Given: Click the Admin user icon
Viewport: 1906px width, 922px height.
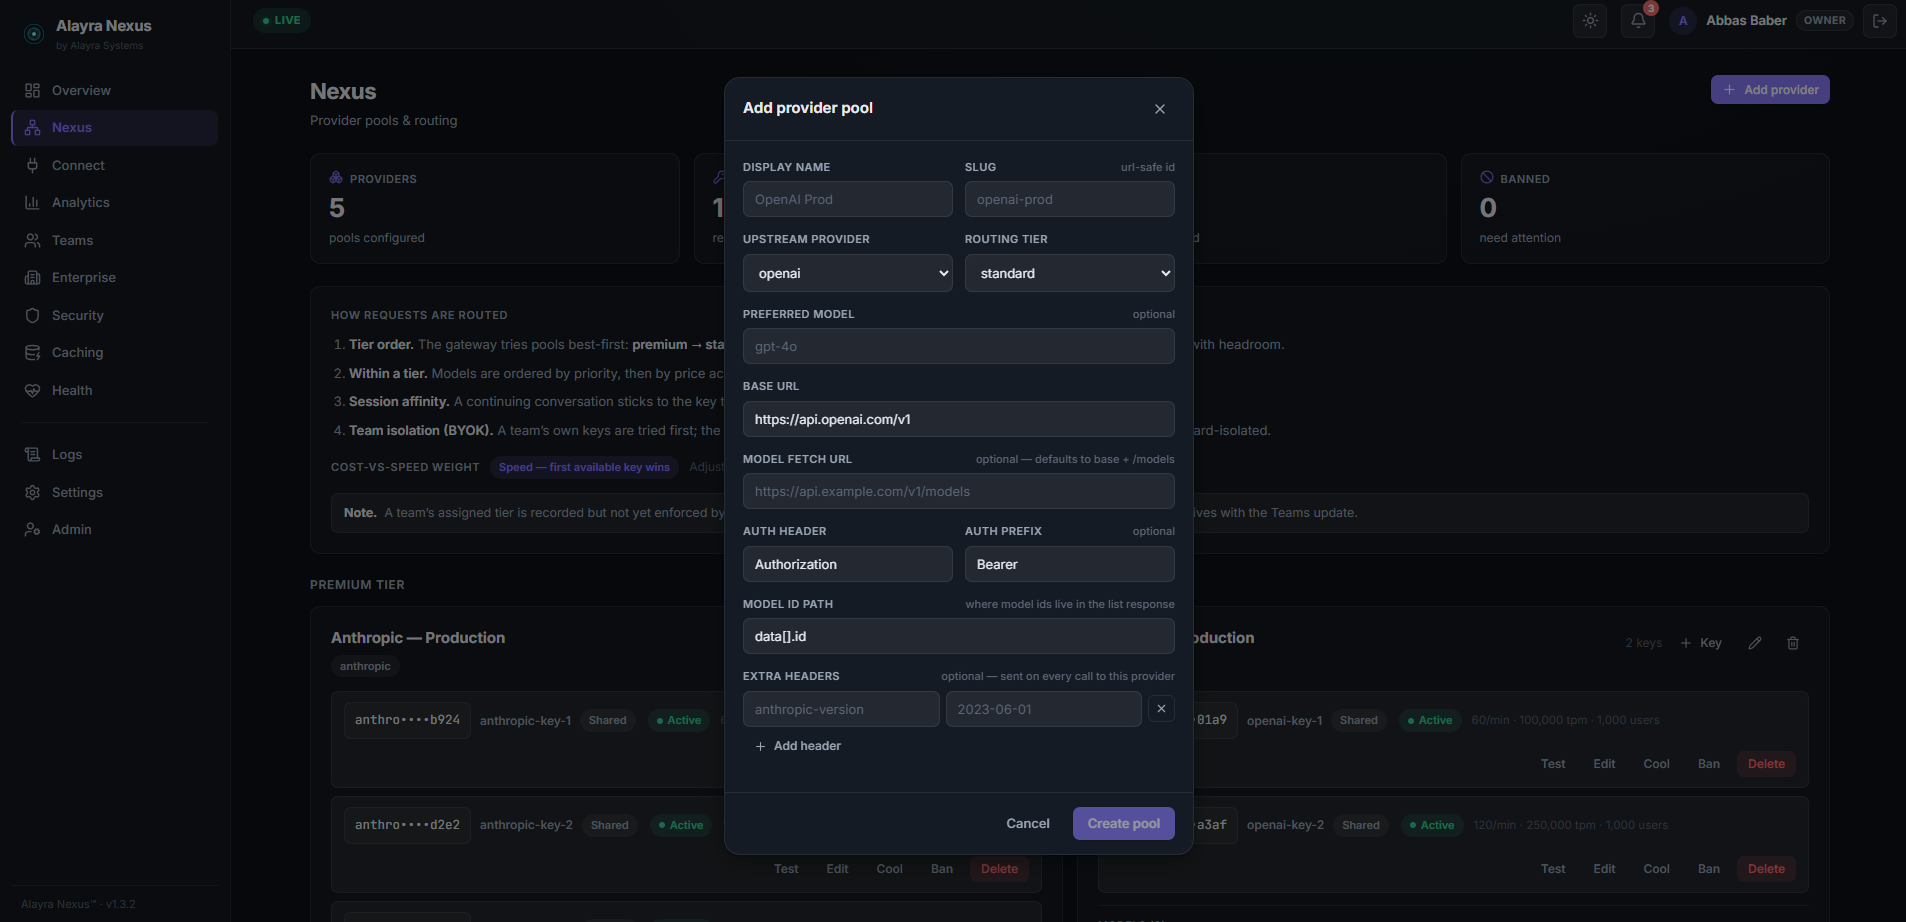Looking at the screenshot, I should pos(33,530).
